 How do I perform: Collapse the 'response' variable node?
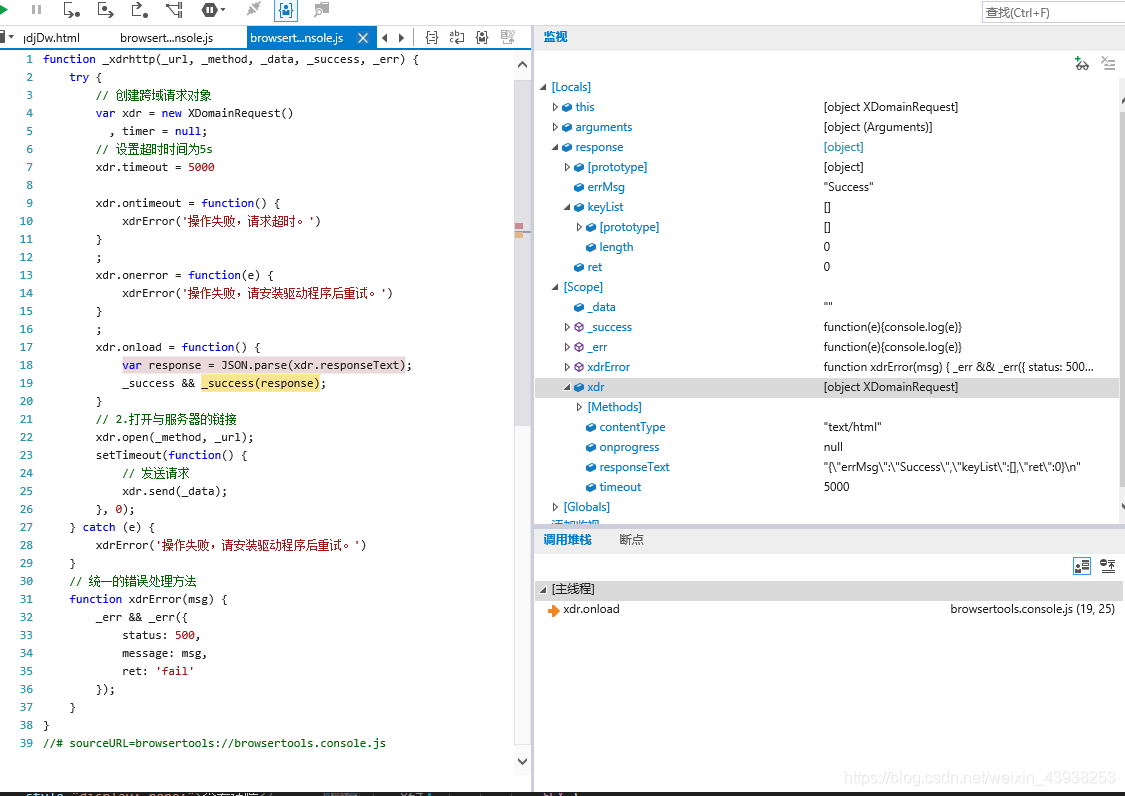coord(555,147)
